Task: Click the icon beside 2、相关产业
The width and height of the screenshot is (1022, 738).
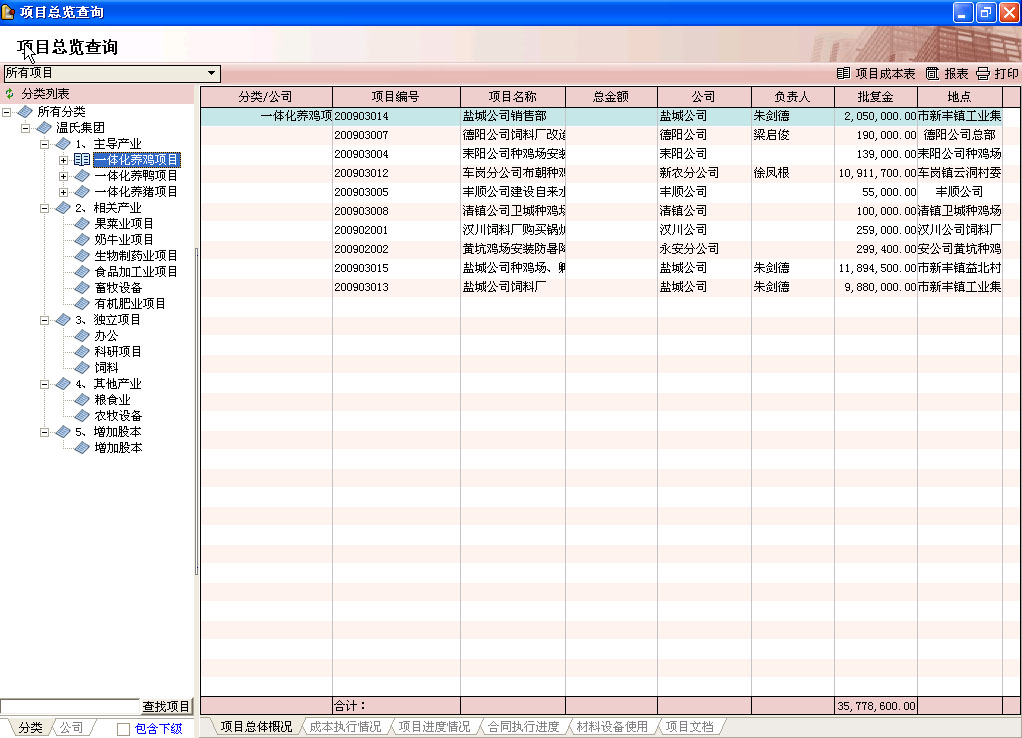Action: point(63,208)
